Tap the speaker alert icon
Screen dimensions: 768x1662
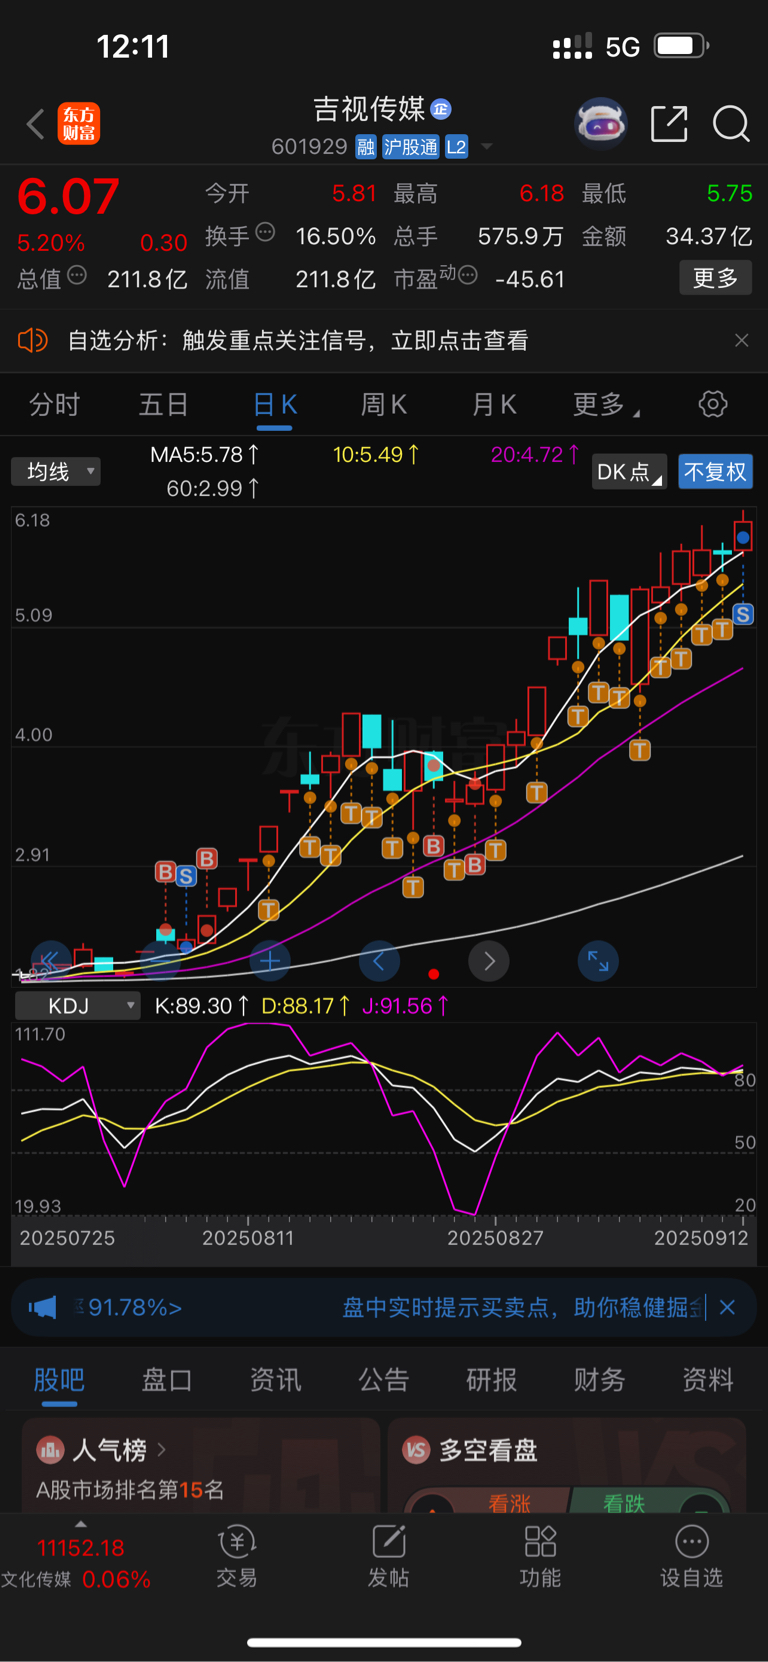[33, 341]
